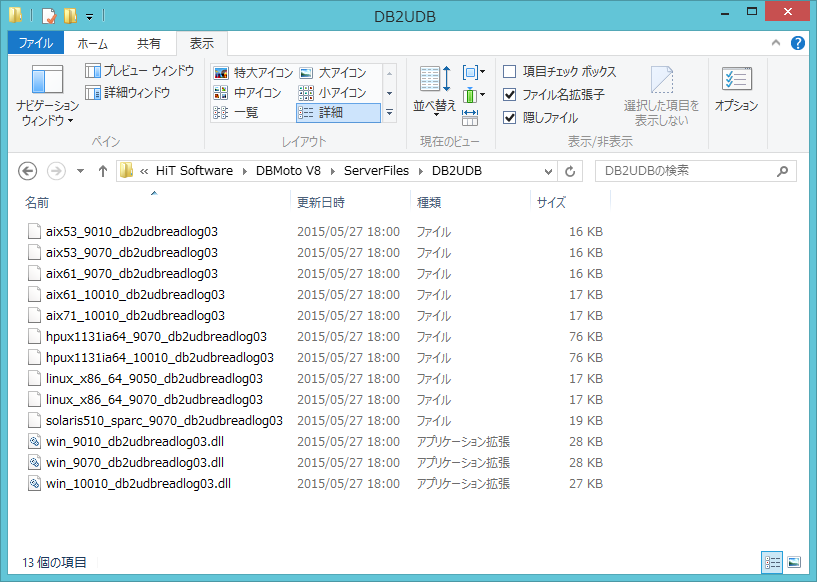The width and height of the screenshot is (817, 582).
Task: Toggle the 詳細ウィンドウ pane
Action: (128, 93)
